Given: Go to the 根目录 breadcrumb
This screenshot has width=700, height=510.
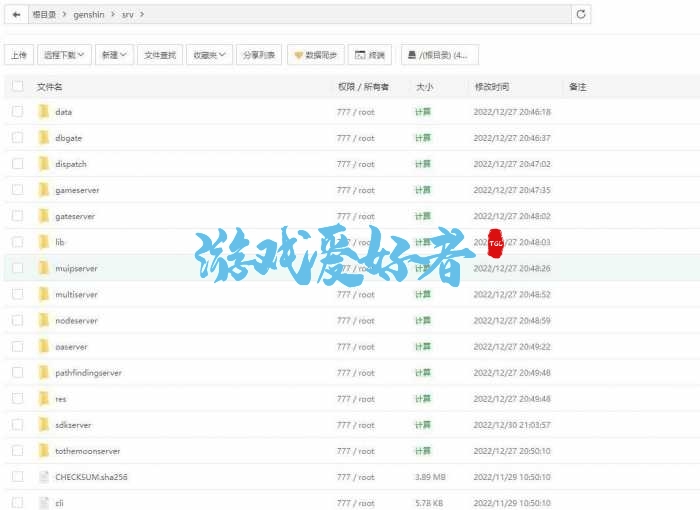Looking at the screenshot, I should [44, 15].
